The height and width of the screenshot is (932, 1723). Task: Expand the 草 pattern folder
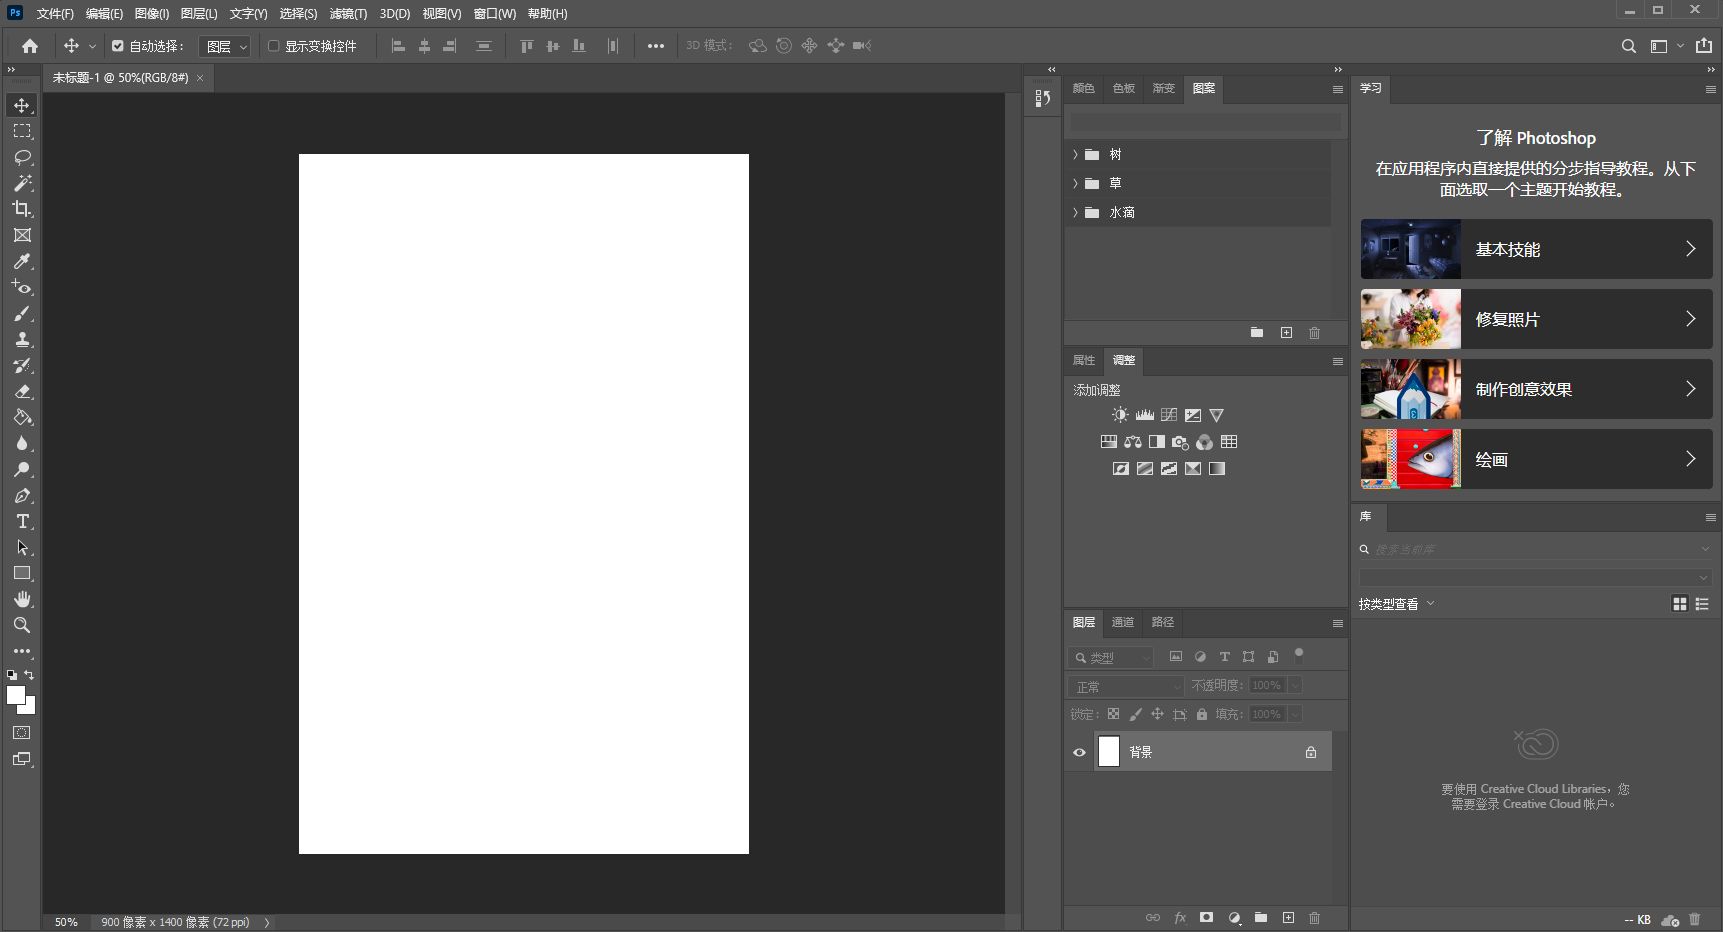[1075, 184]
